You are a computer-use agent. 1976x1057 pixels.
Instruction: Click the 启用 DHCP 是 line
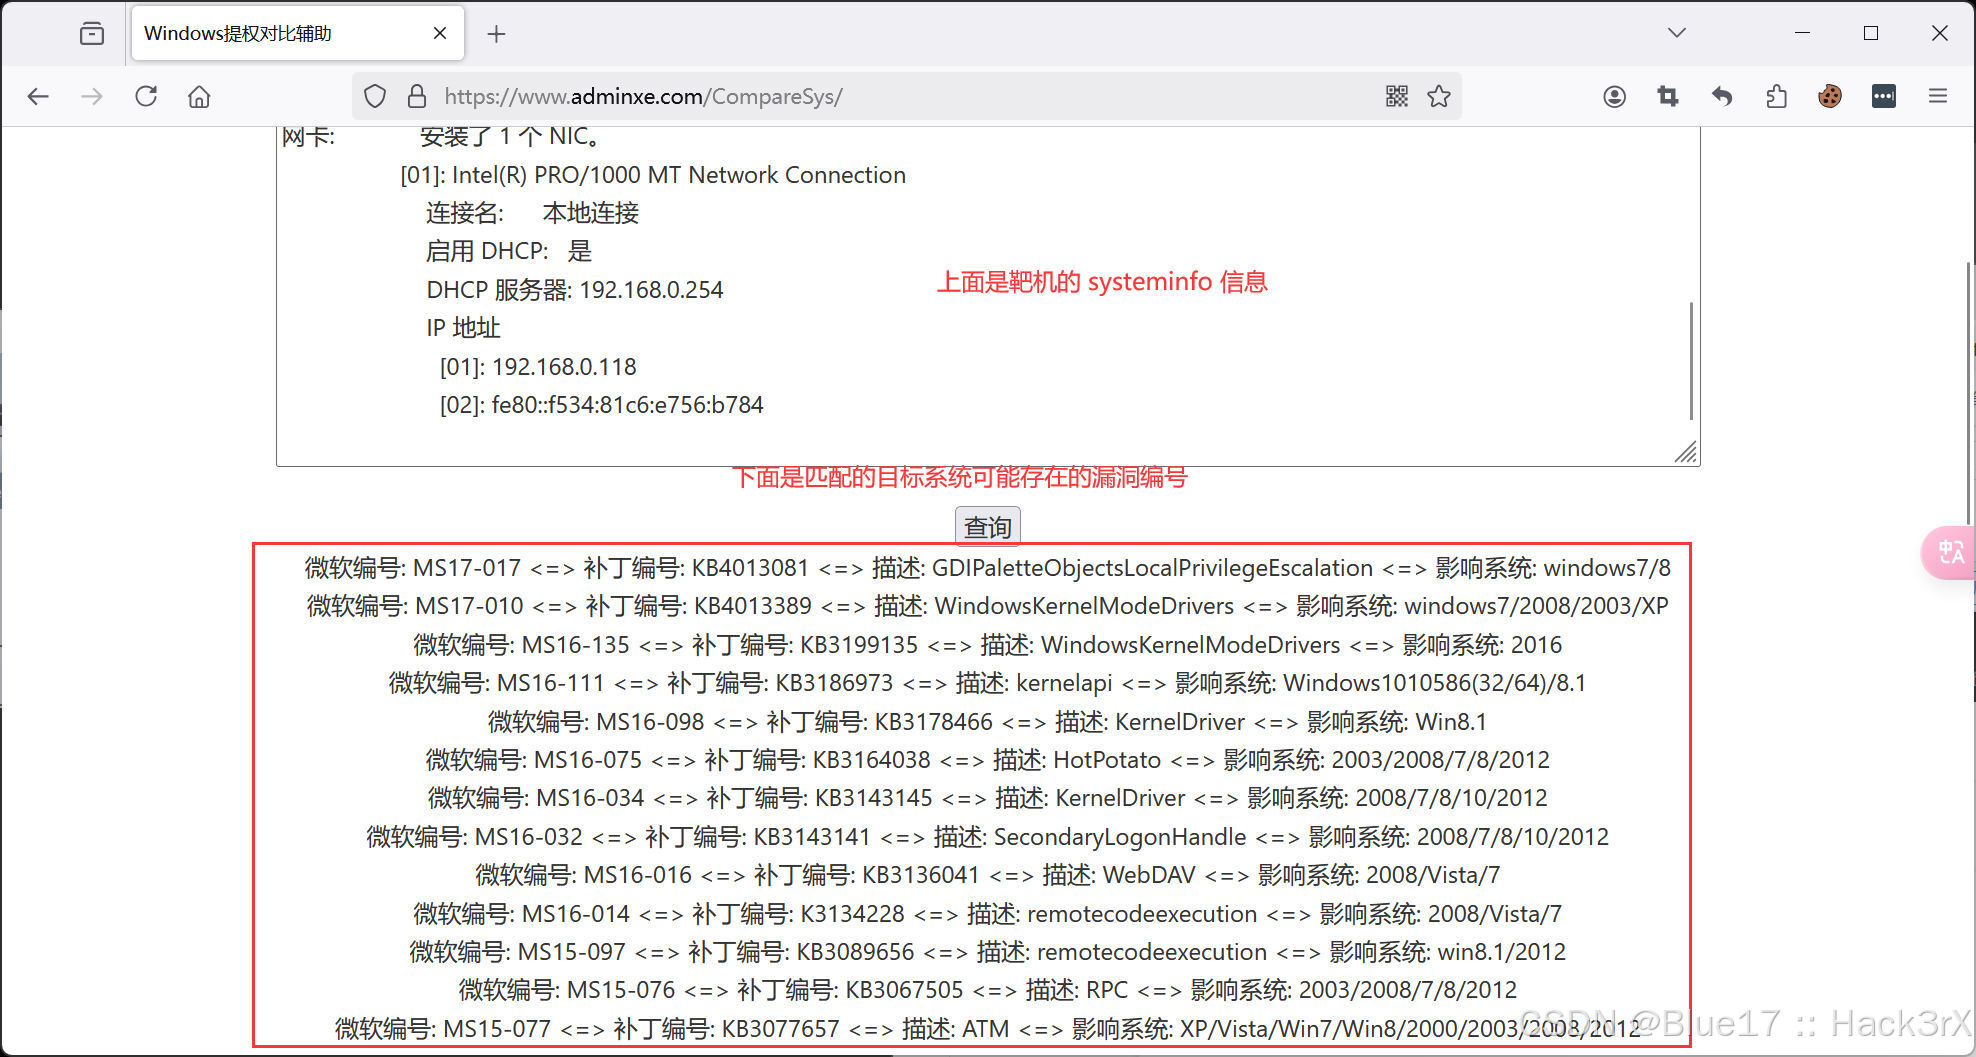coord(509,251)
